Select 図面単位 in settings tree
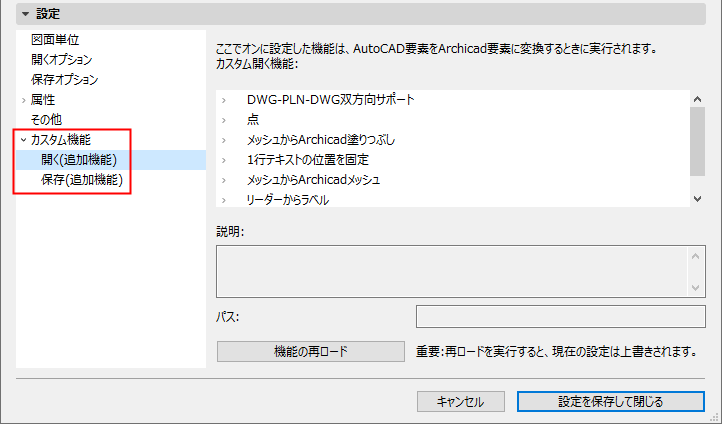722x424 pixels. click(x=55, y=40)
